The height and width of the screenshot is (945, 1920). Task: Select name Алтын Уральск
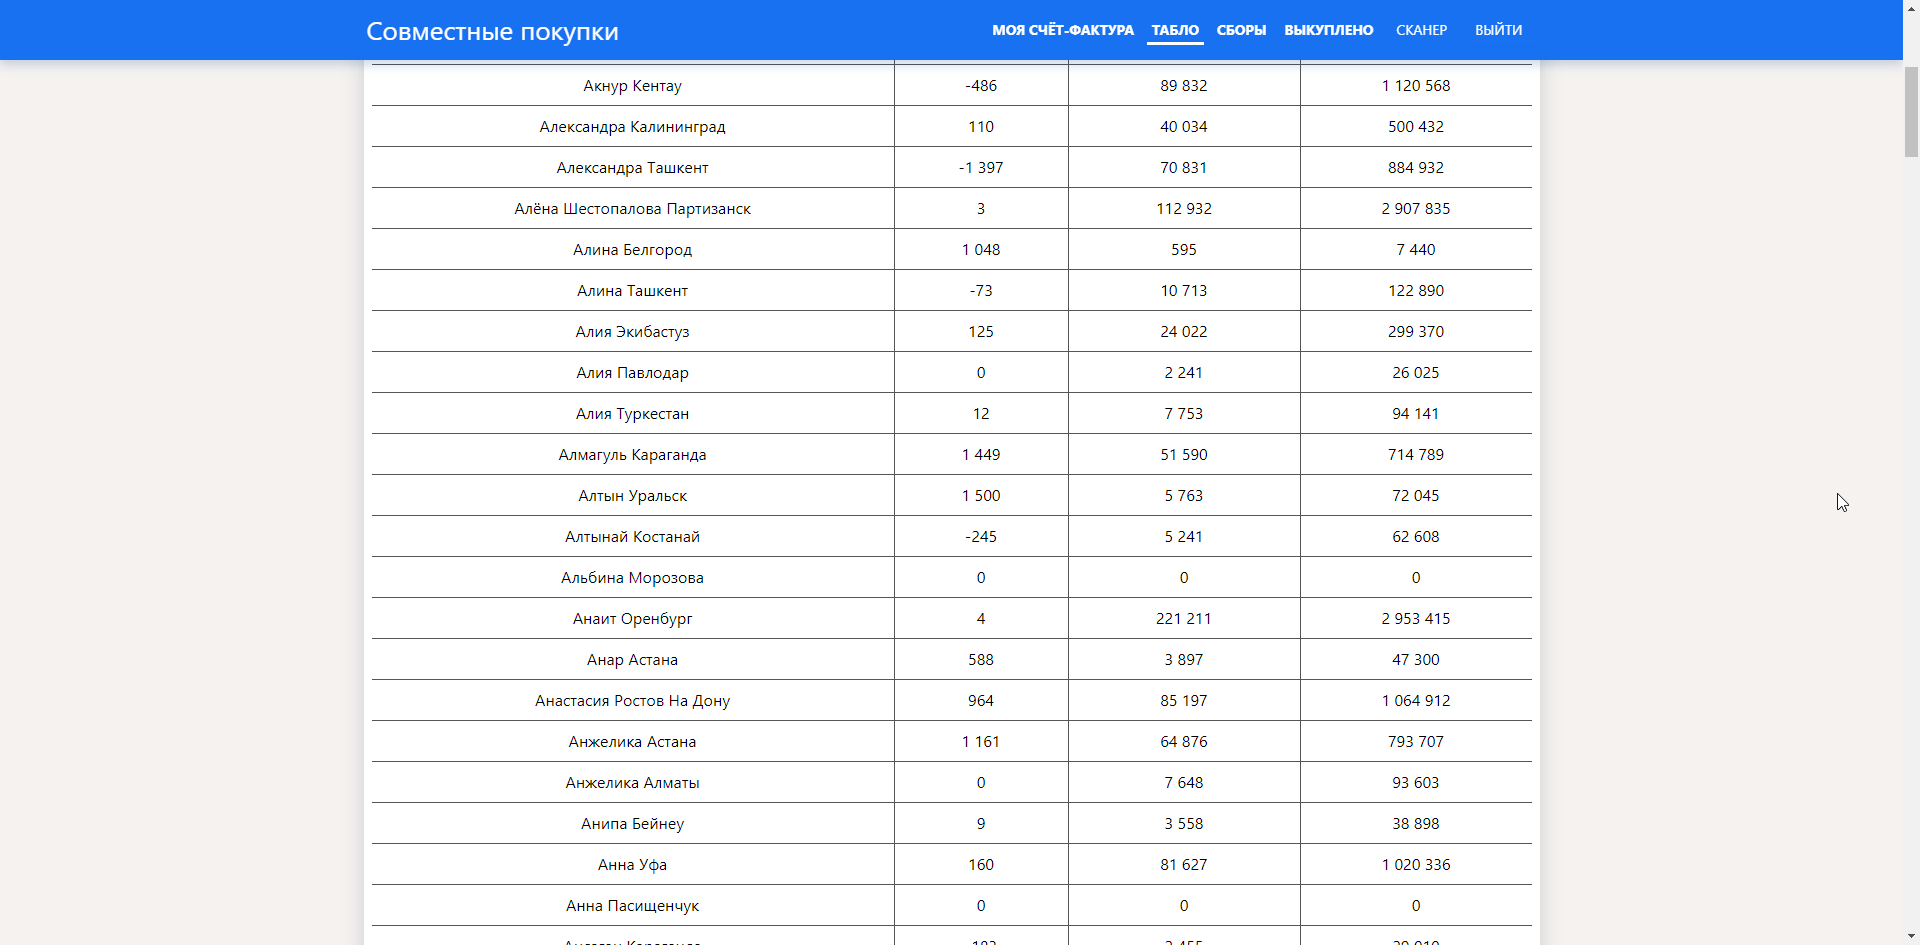[632, 496]
